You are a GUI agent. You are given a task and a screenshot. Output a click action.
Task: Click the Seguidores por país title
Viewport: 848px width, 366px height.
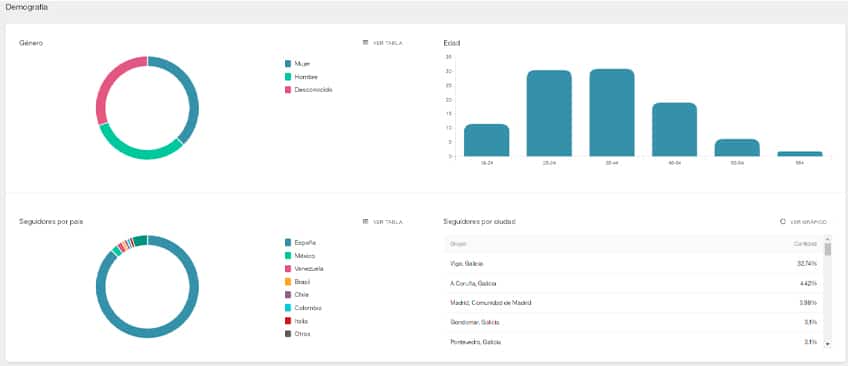pos(51,222)
